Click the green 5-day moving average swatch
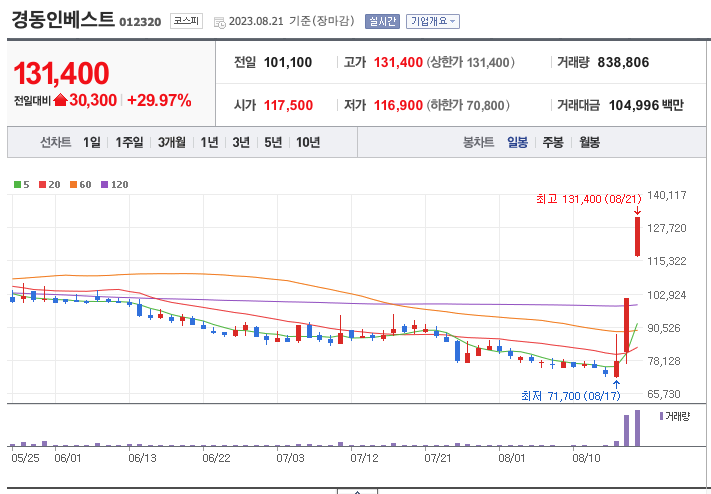Screen dimensions: 711x494 pyautogui.click(x=18, y=185)
